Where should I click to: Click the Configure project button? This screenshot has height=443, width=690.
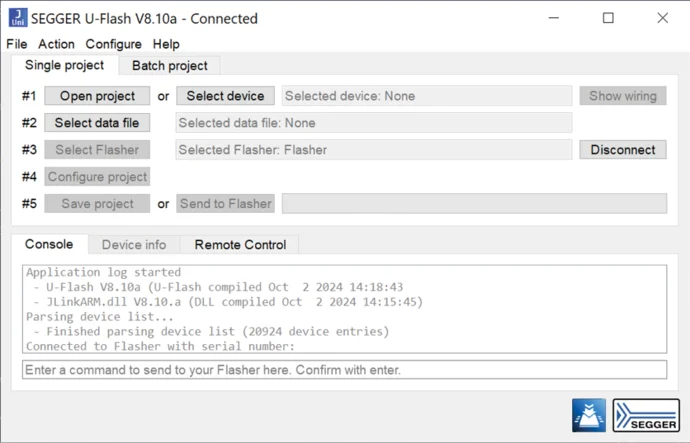97,177
